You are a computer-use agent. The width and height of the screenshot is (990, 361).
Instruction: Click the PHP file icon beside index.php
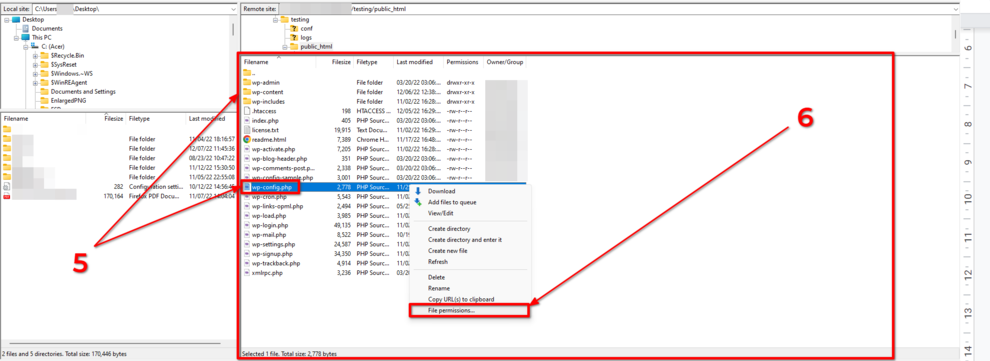pos(247,120)
